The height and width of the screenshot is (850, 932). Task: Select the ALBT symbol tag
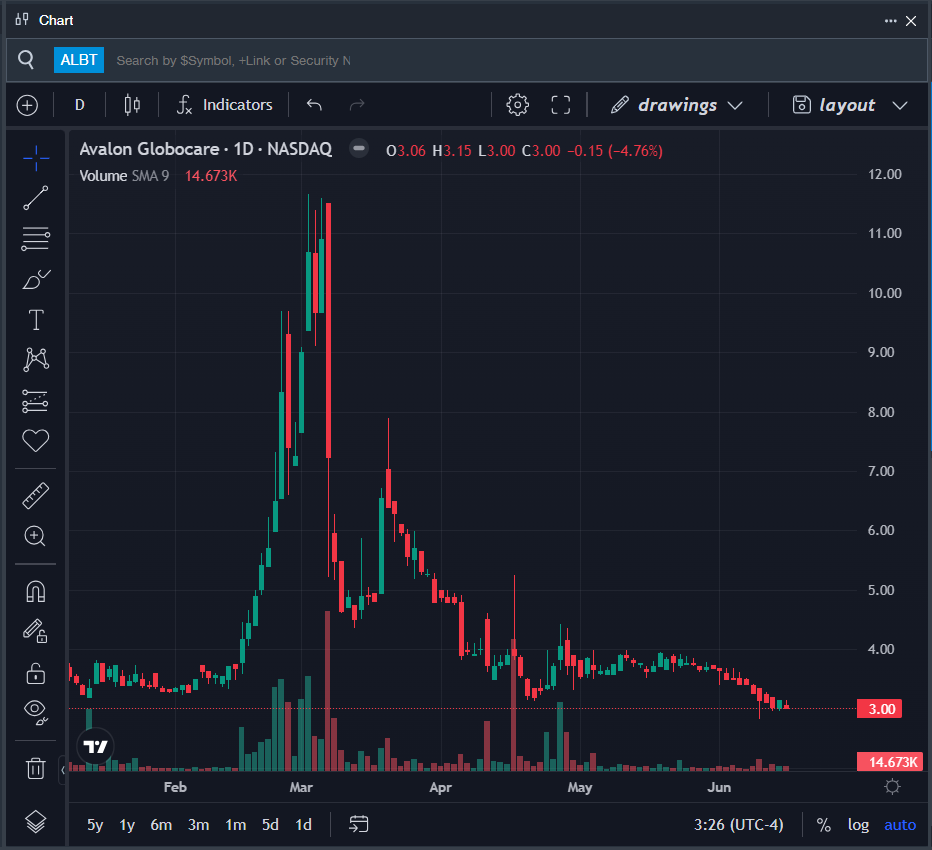[78, 60]
